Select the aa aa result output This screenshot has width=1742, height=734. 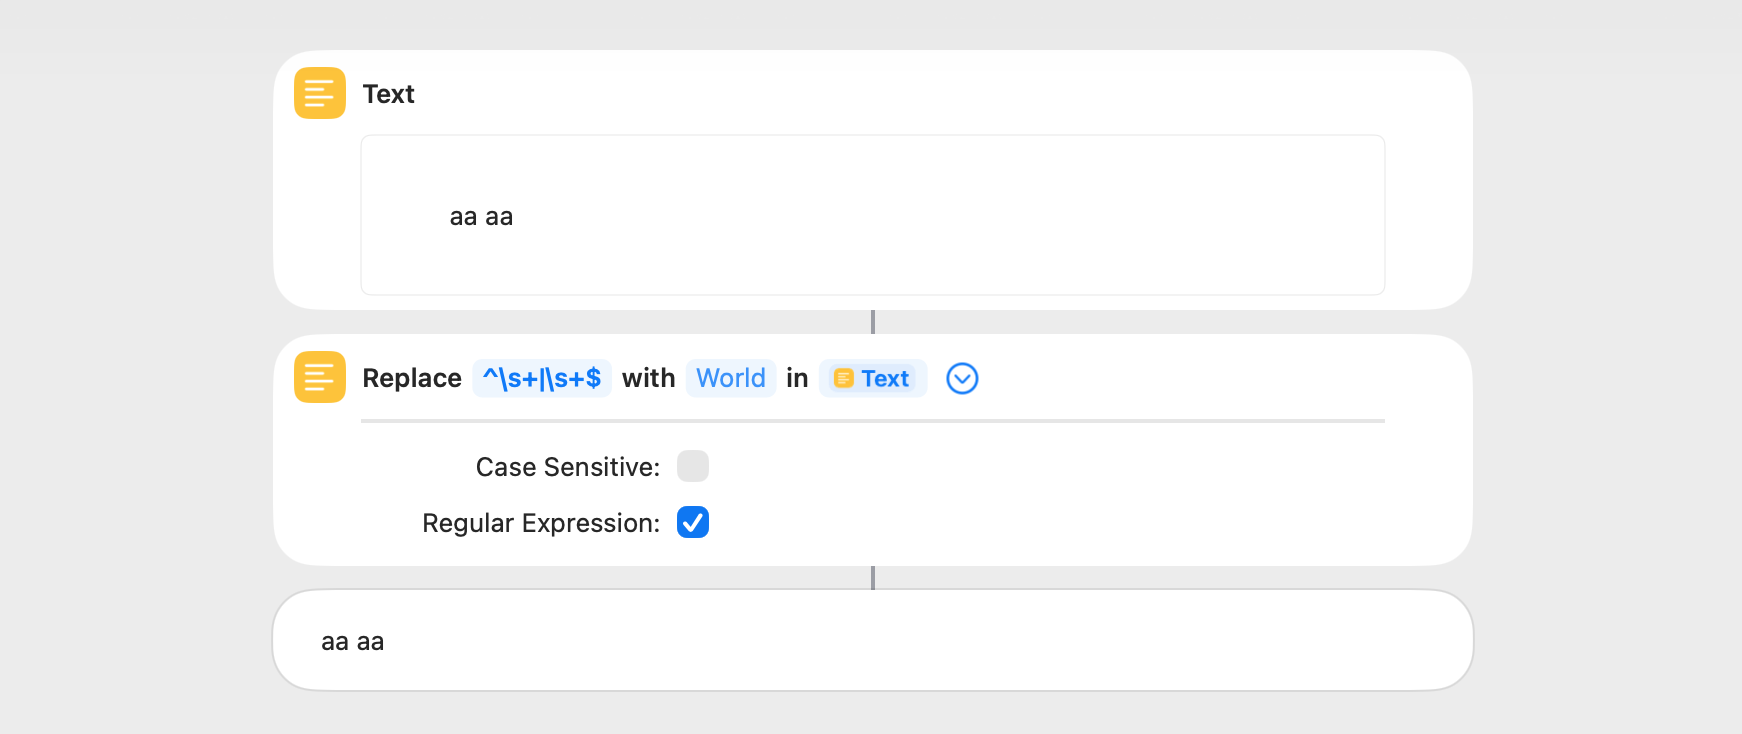(x=872, y=641)
